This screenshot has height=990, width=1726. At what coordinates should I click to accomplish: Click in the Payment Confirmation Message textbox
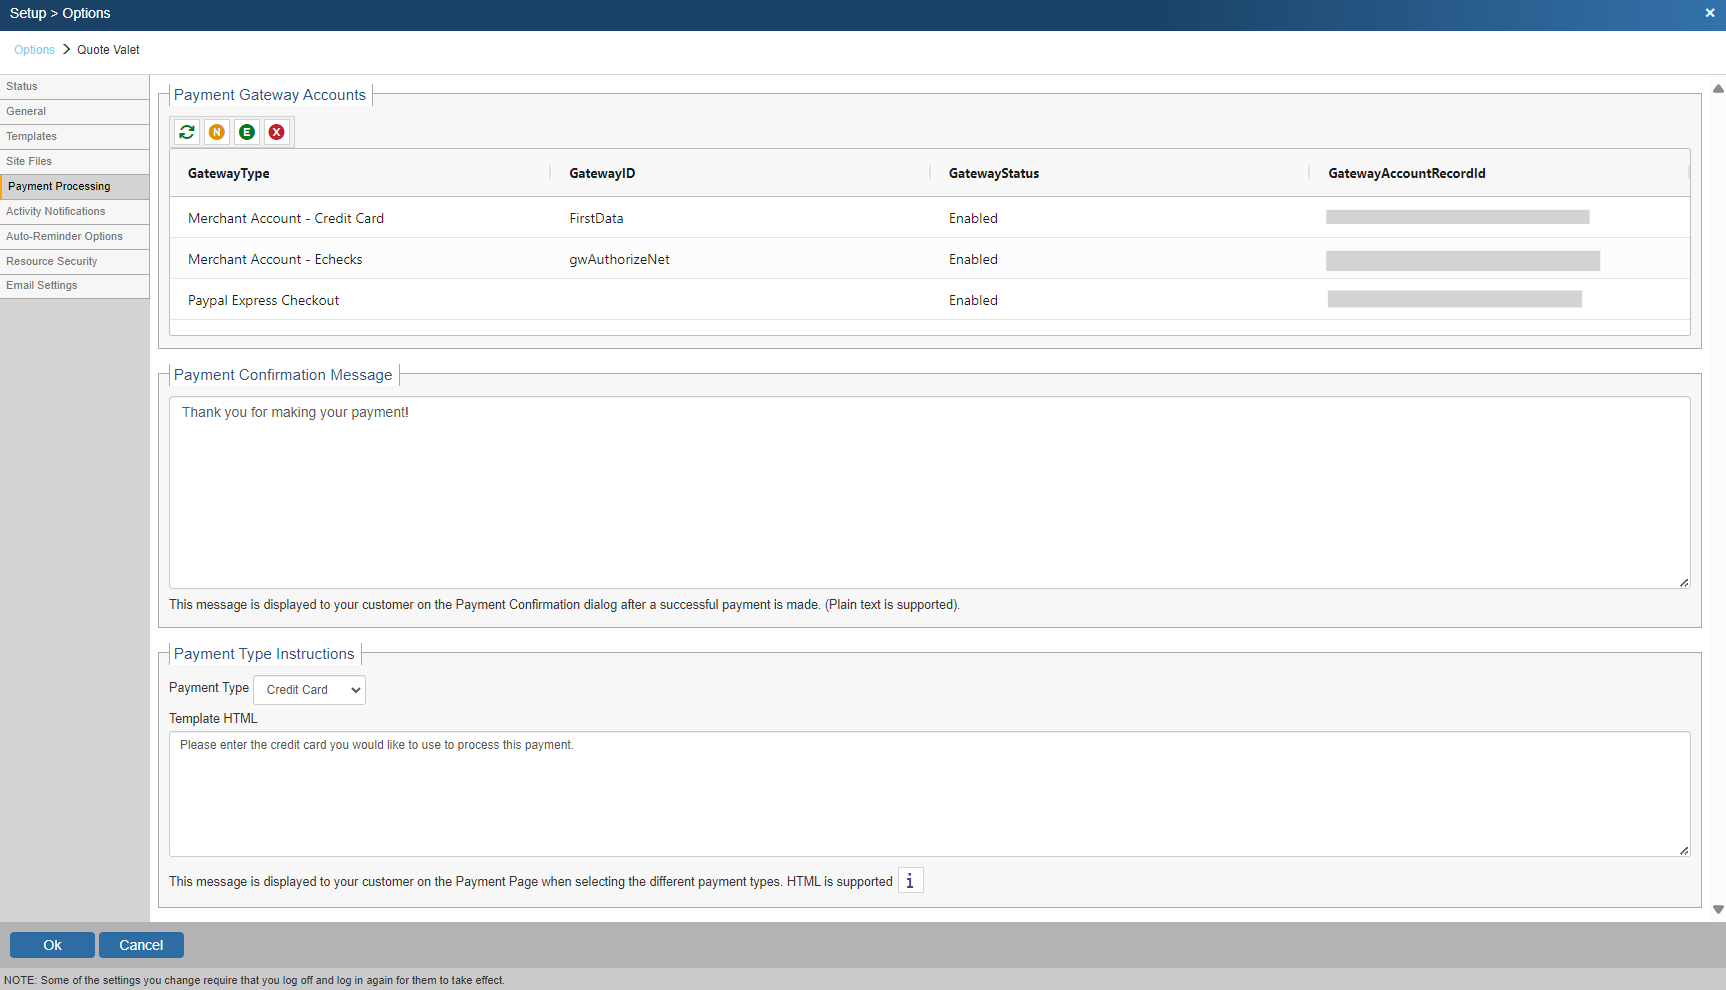click(x=929, y=492)
